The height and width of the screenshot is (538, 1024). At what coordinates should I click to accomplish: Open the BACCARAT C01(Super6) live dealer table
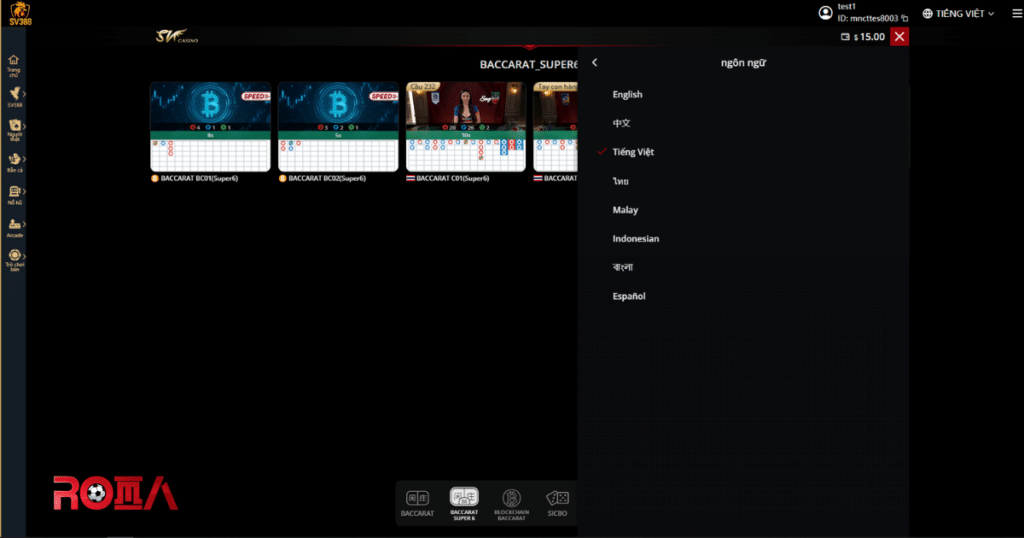coord(466,127)
